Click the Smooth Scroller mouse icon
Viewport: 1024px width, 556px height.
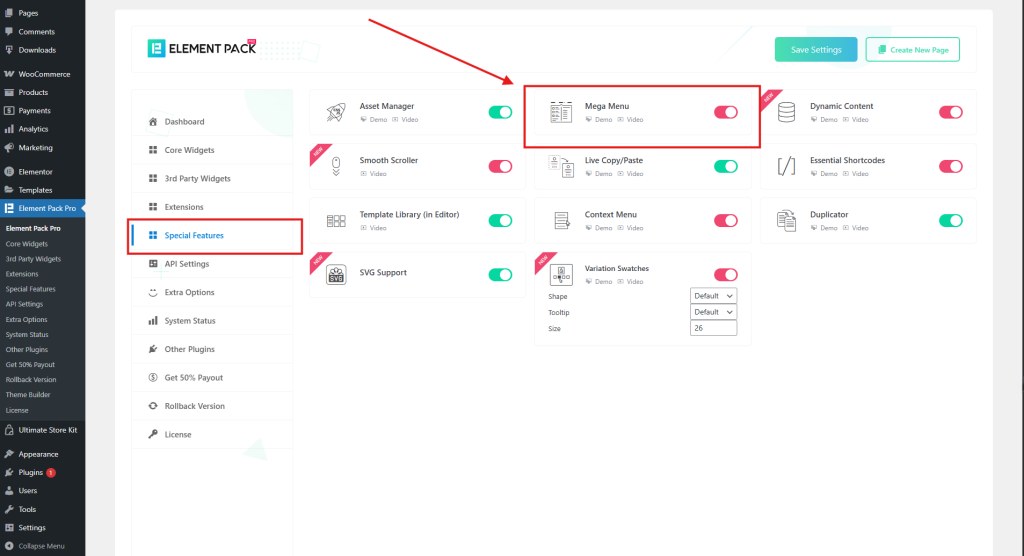click(337, 166)
